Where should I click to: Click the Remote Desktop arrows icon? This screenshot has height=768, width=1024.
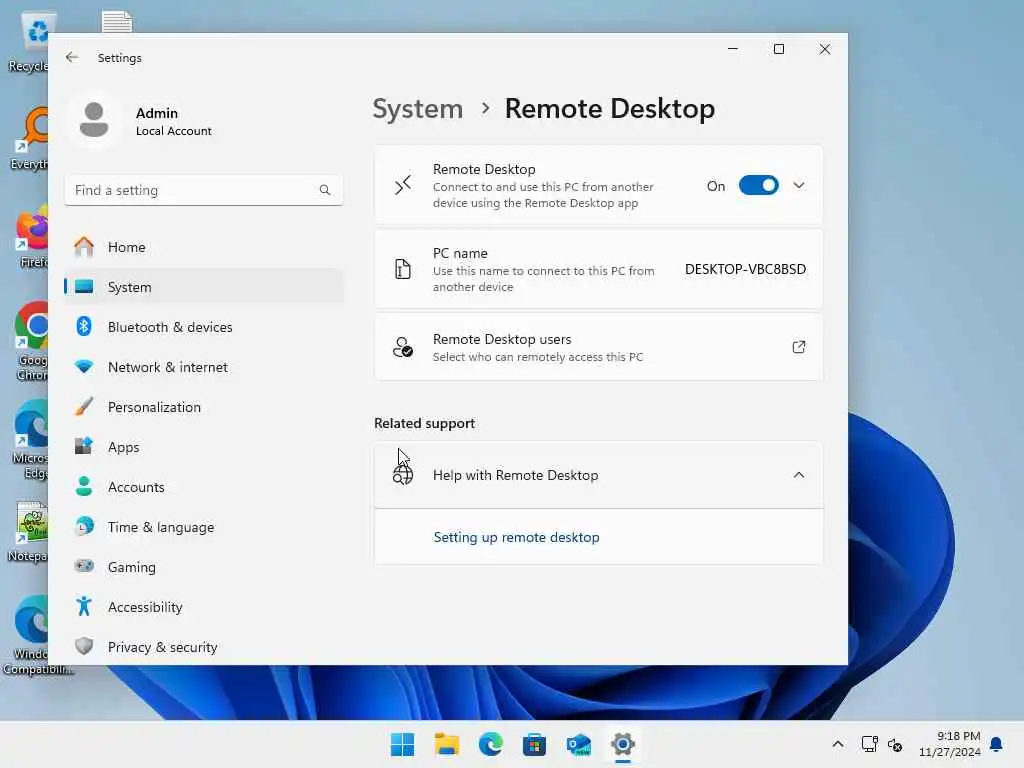[402, 185]
